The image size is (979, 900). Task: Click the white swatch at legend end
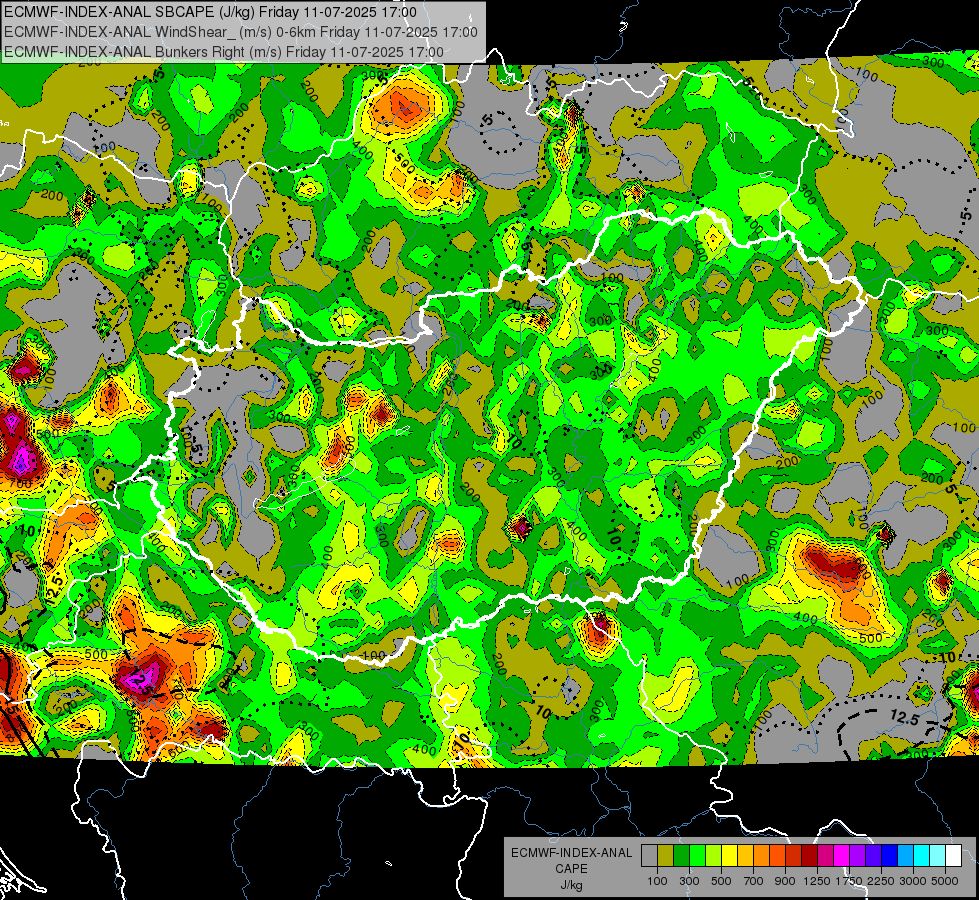click(953, 855)
